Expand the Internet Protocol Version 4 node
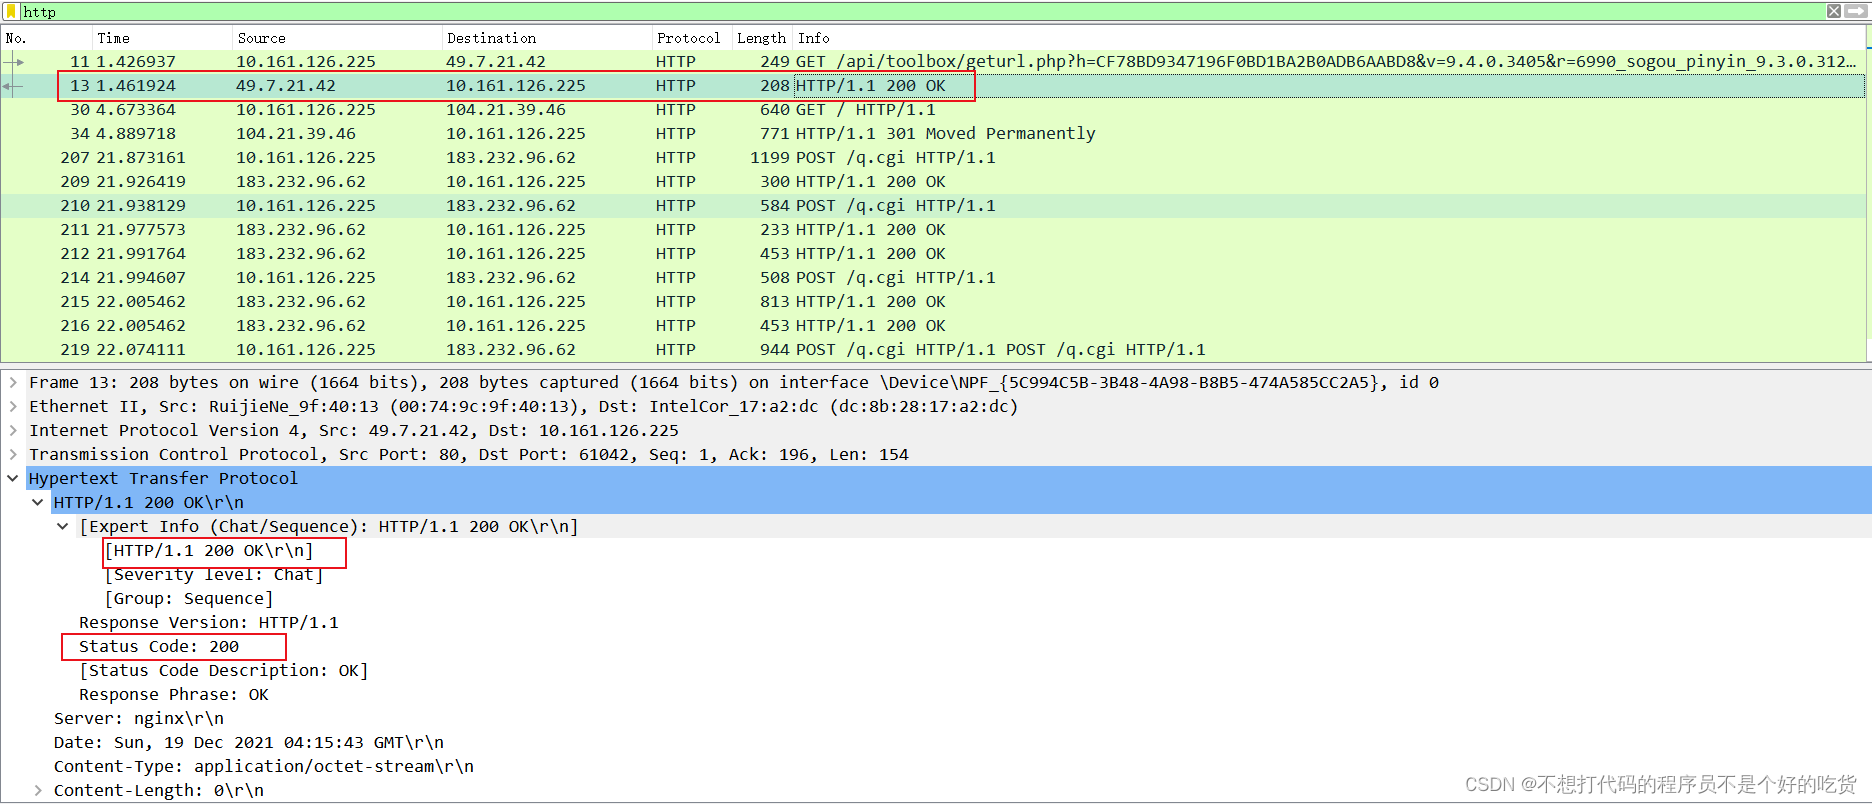 (13, 430)
